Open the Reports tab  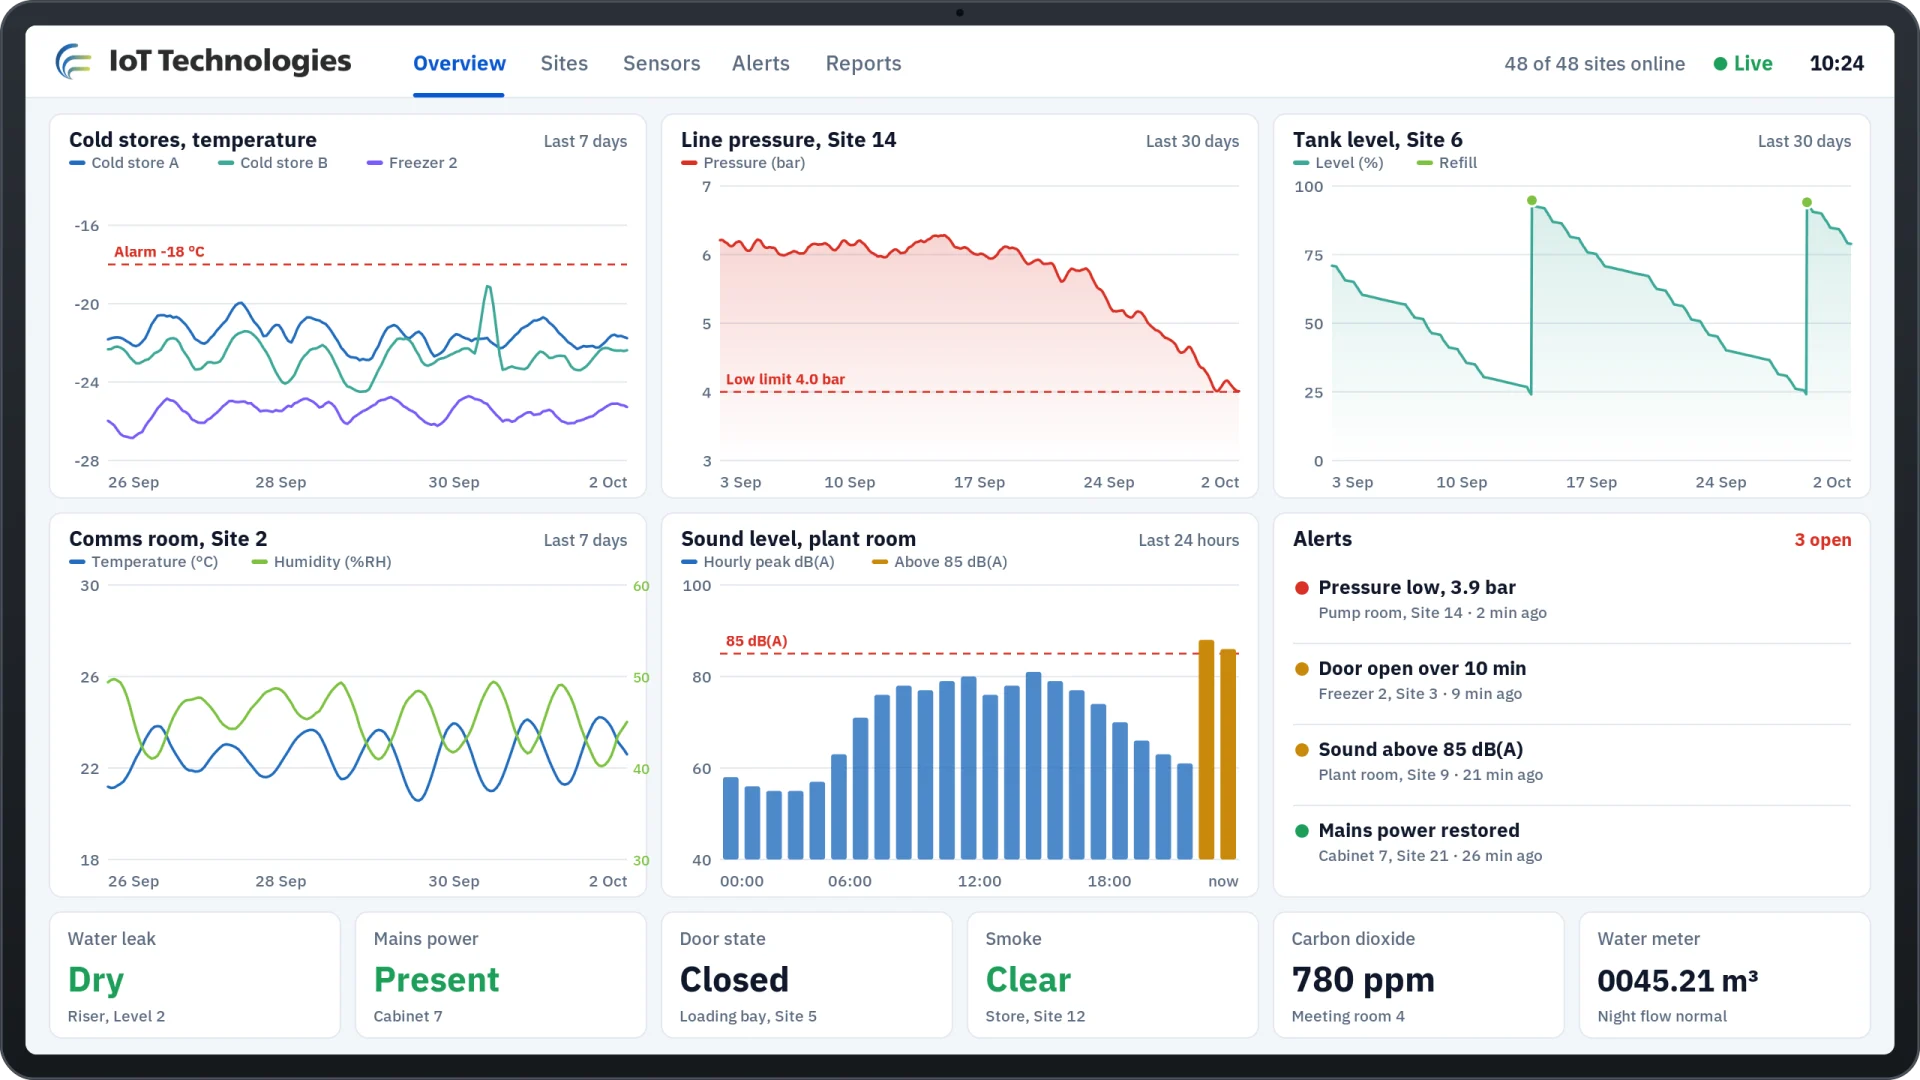coord(863,64)
